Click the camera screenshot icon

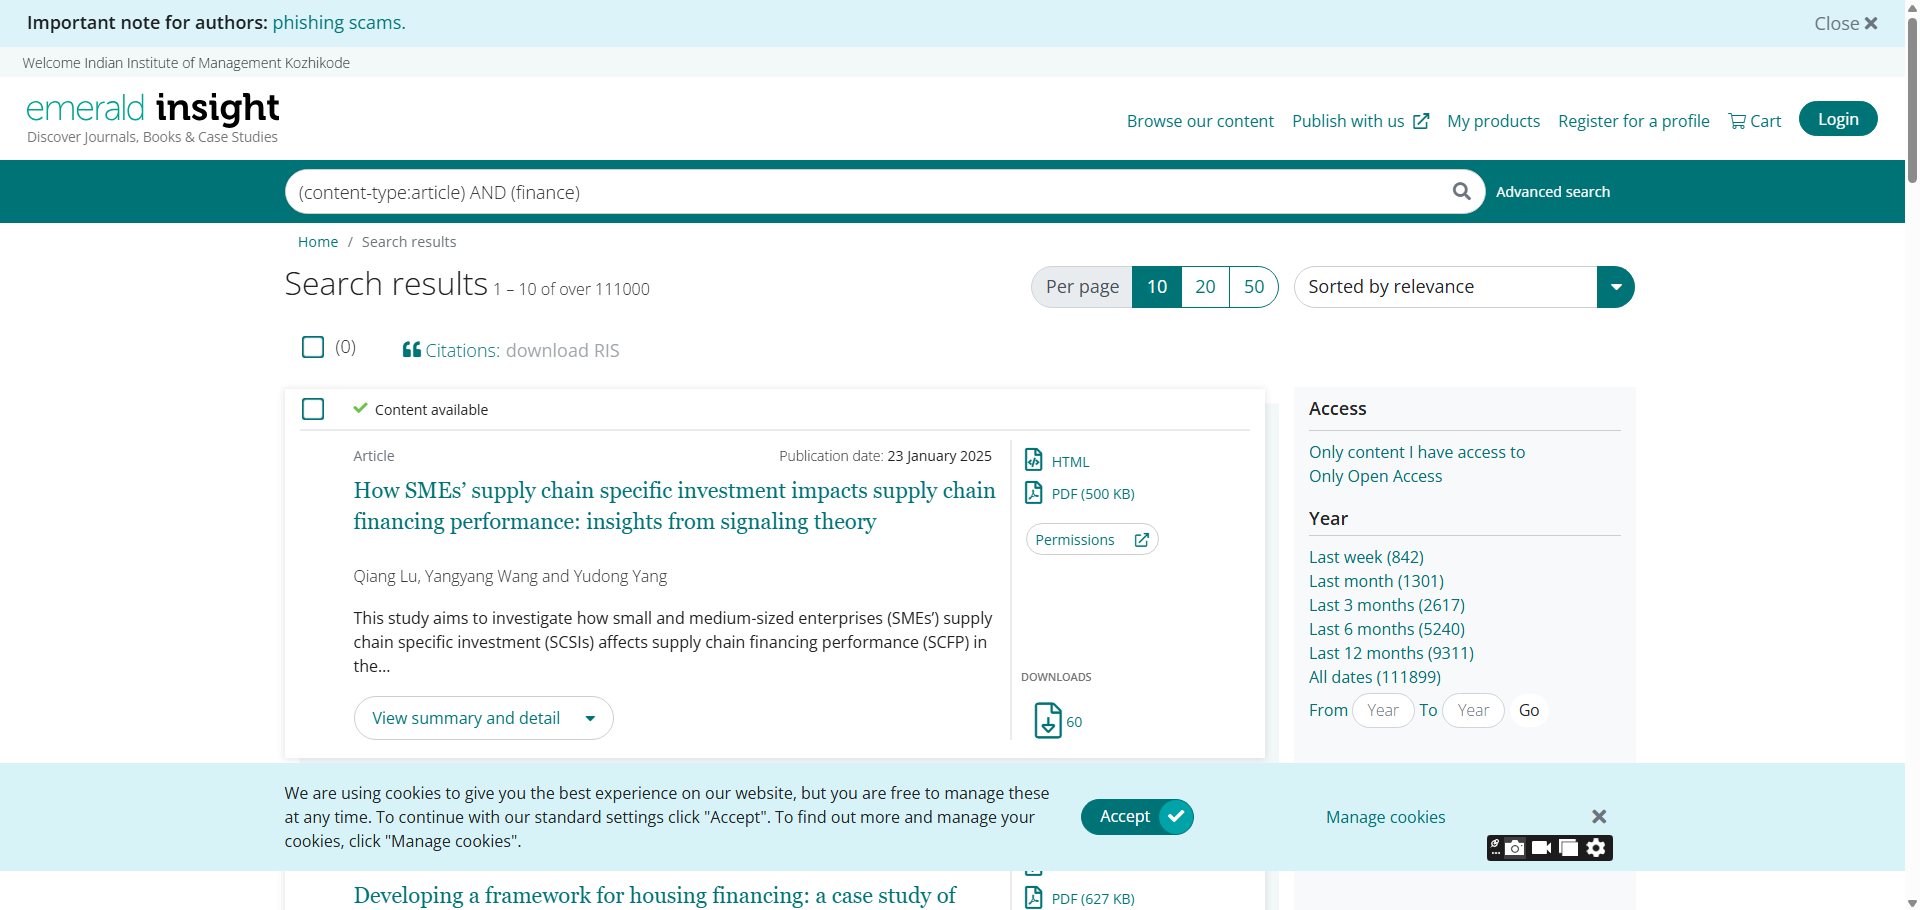[x=1516, y=848]
